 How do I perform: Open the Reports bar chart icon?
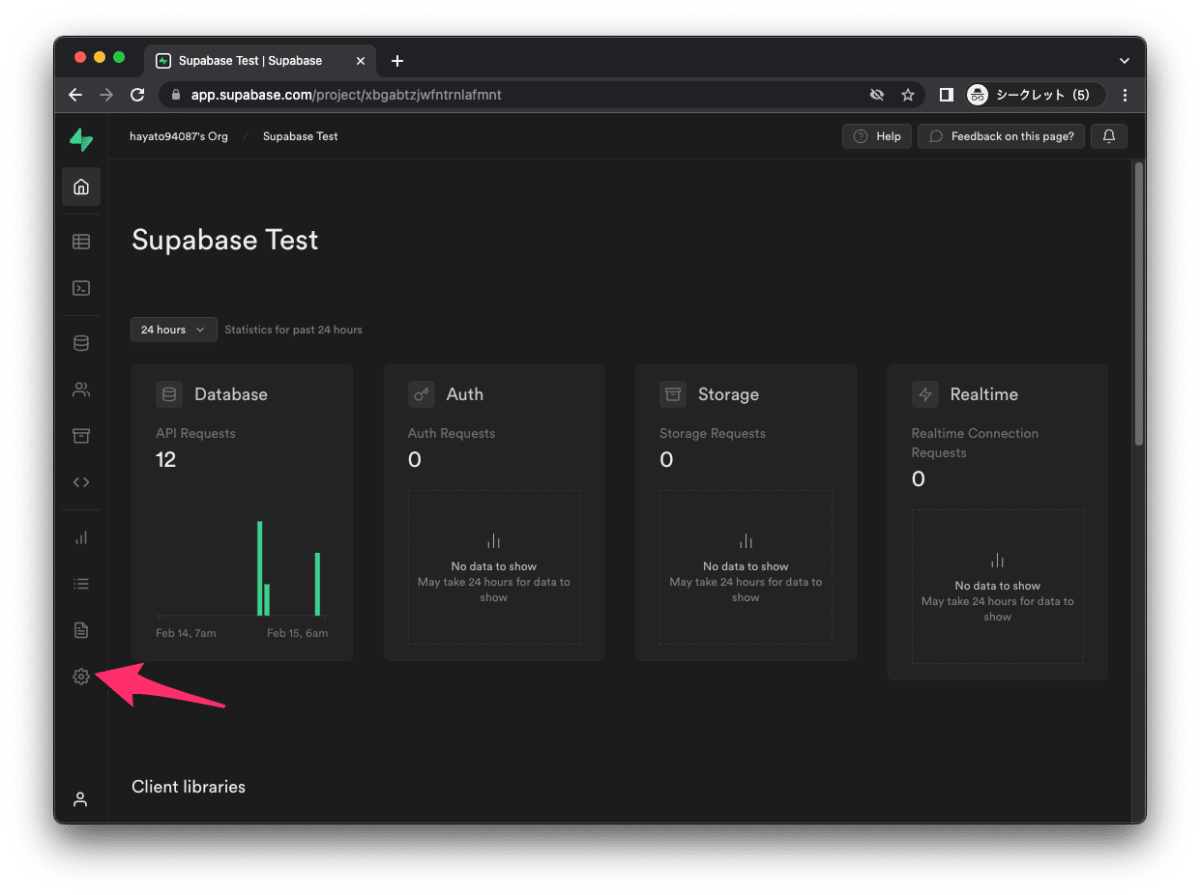tap(81, 538)
